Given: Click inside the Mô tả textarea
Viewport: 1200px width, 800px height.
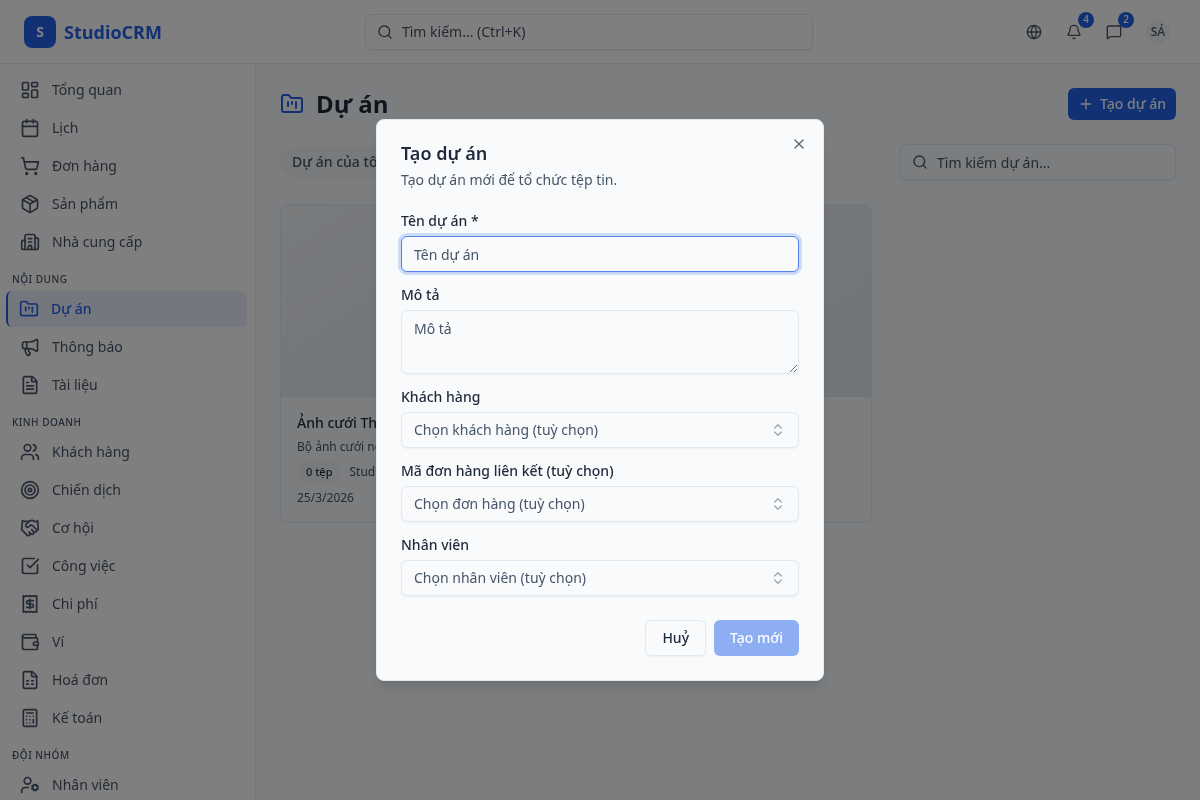Looking at the screenshot, I should point(599,342).
